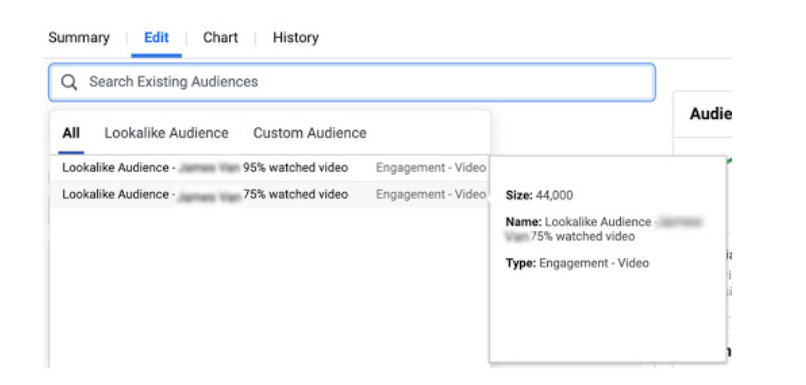Image resolution: width=806 pixels, height=385 pixels.
Task: Open the History tab
Action: click(296, 38)
